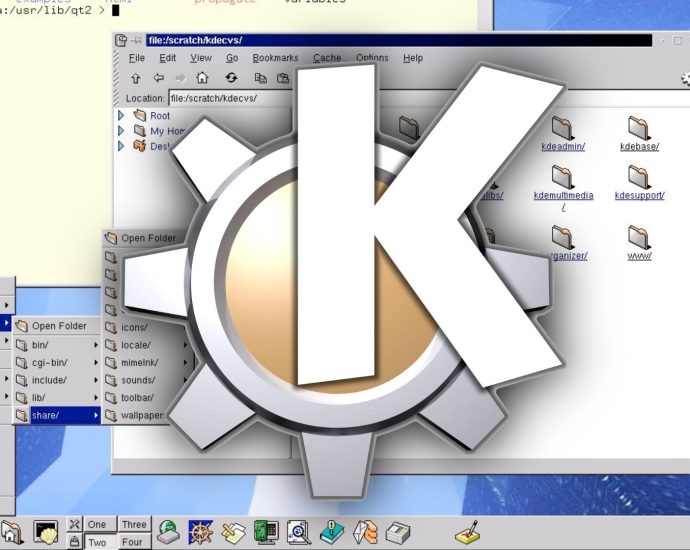Switch to desktop Three in pager

point(134,524)
